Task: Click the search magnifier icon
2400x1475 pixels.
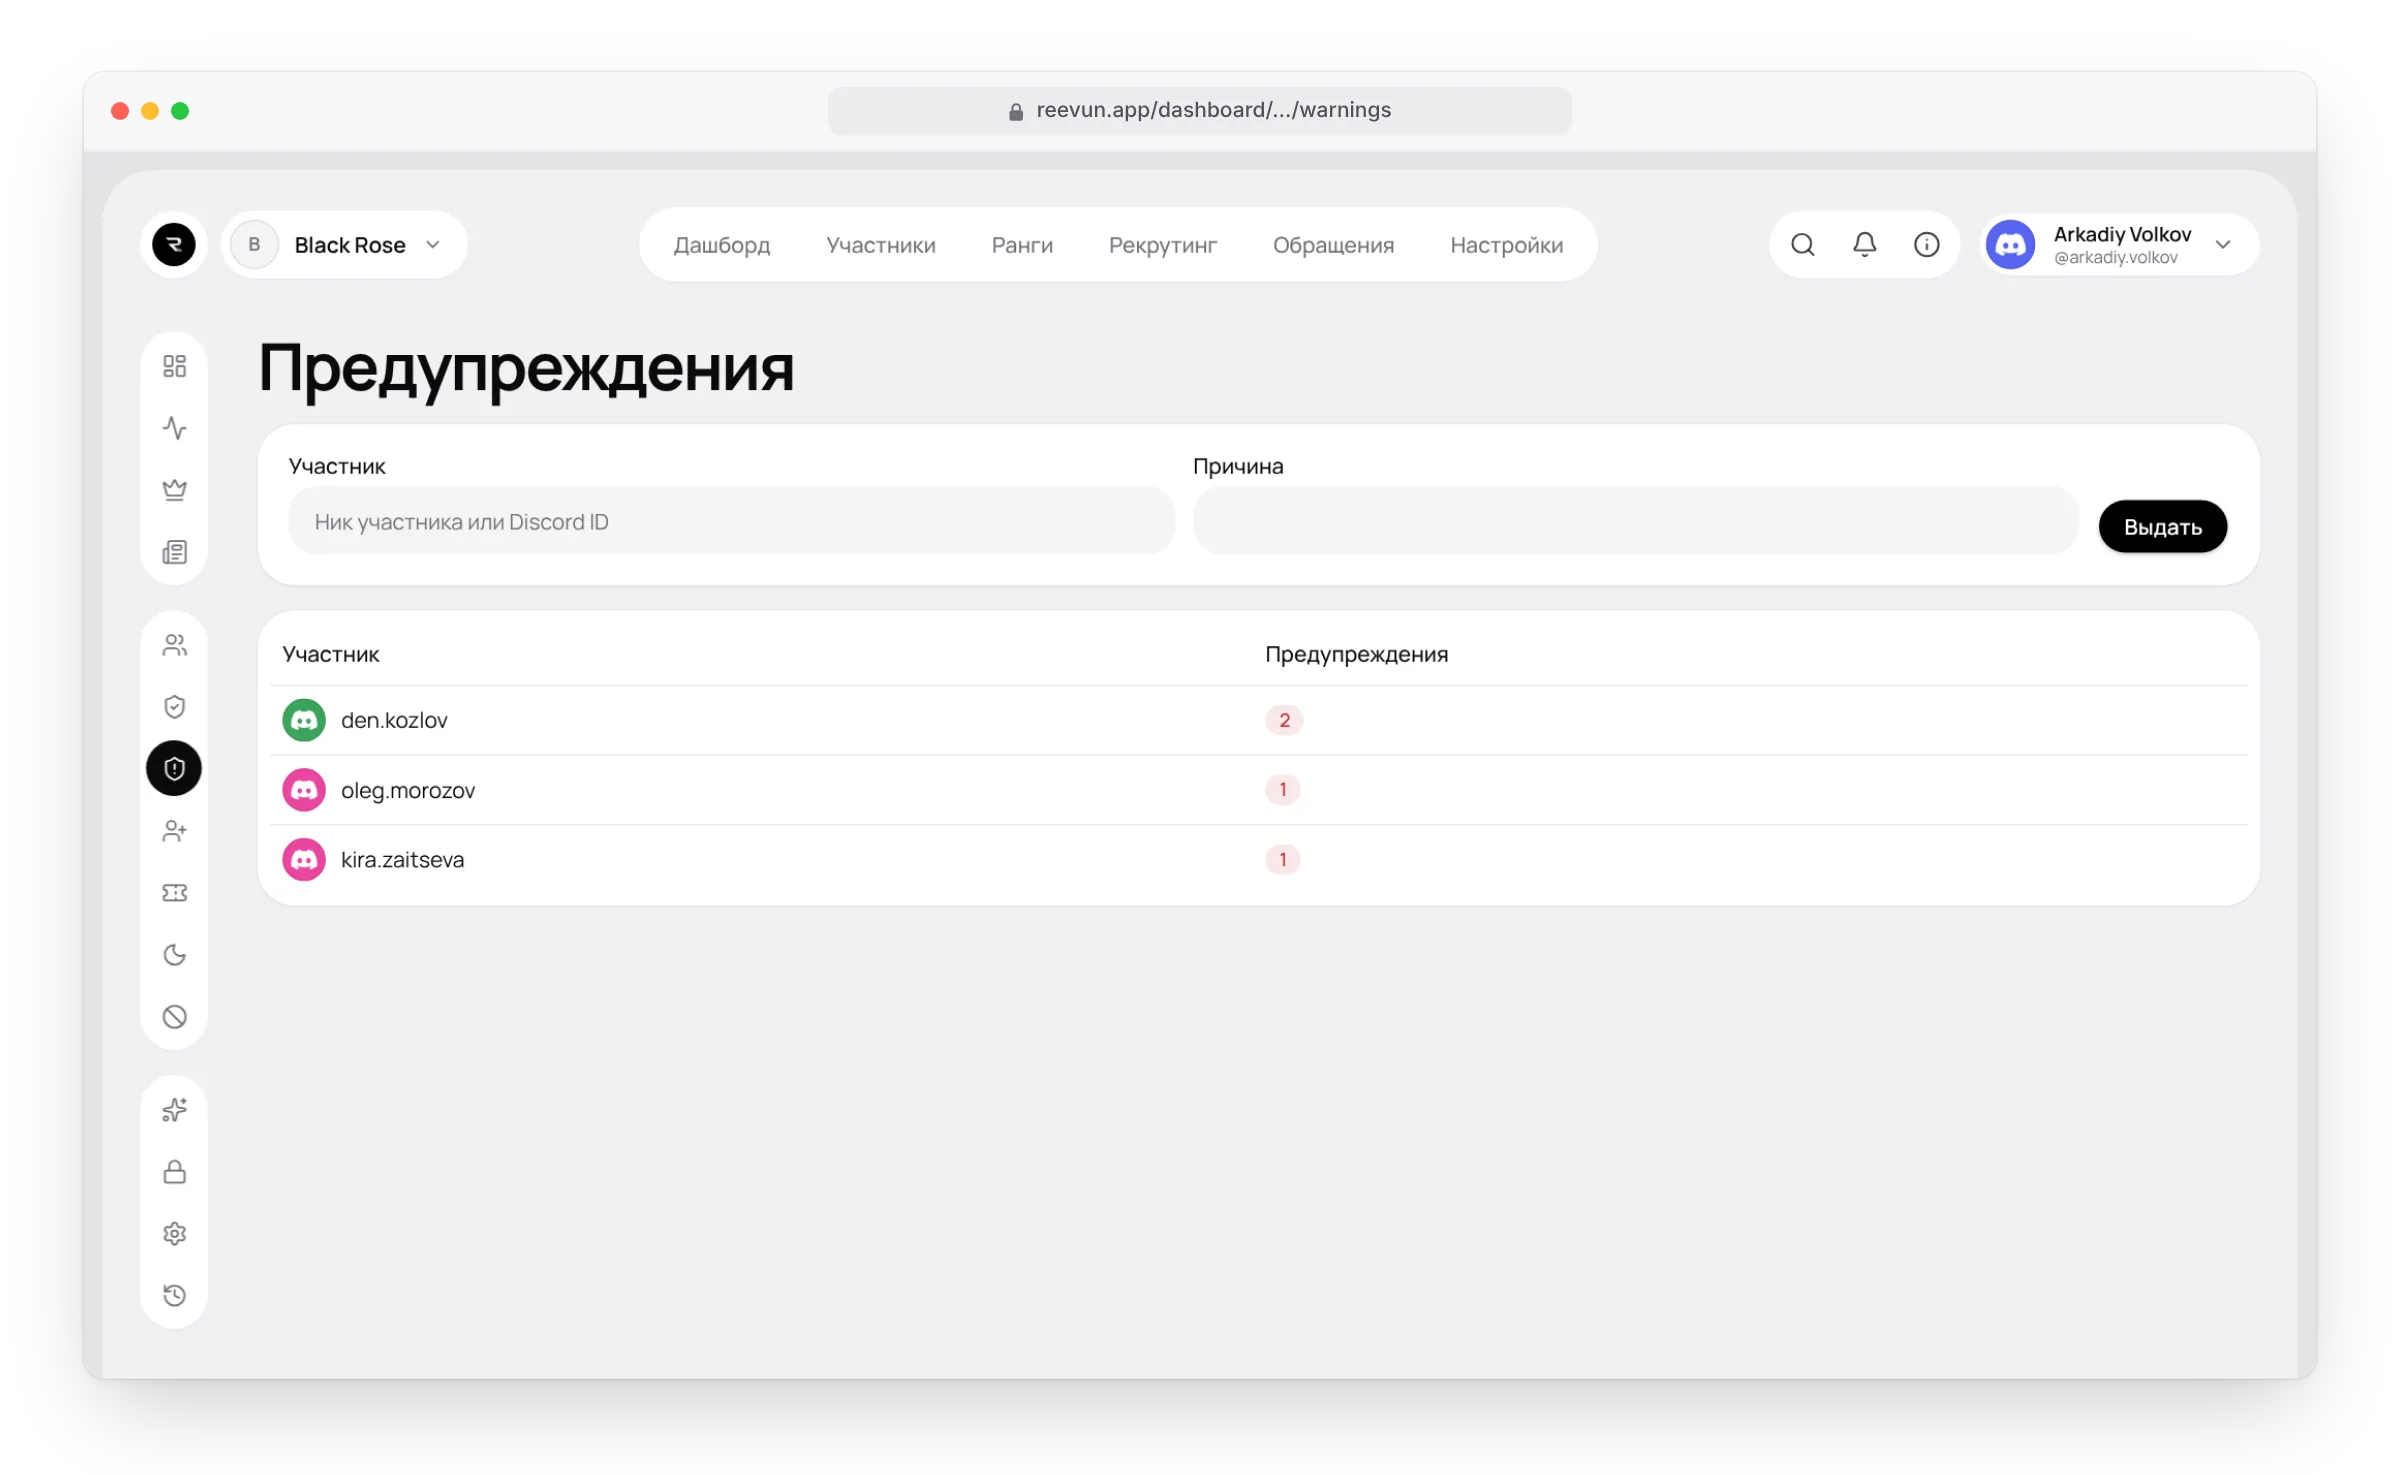Action: tap(1802, 244)
